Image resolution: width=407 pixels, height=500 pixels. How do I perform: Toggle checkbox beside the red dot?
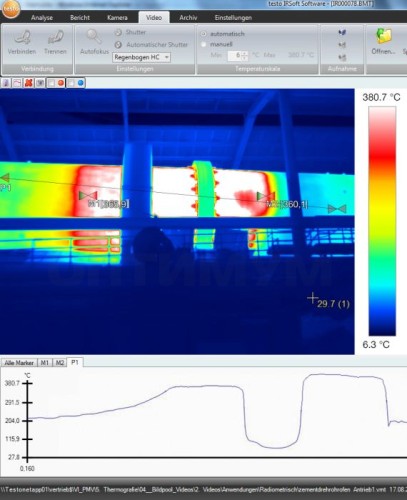(51, 83)
